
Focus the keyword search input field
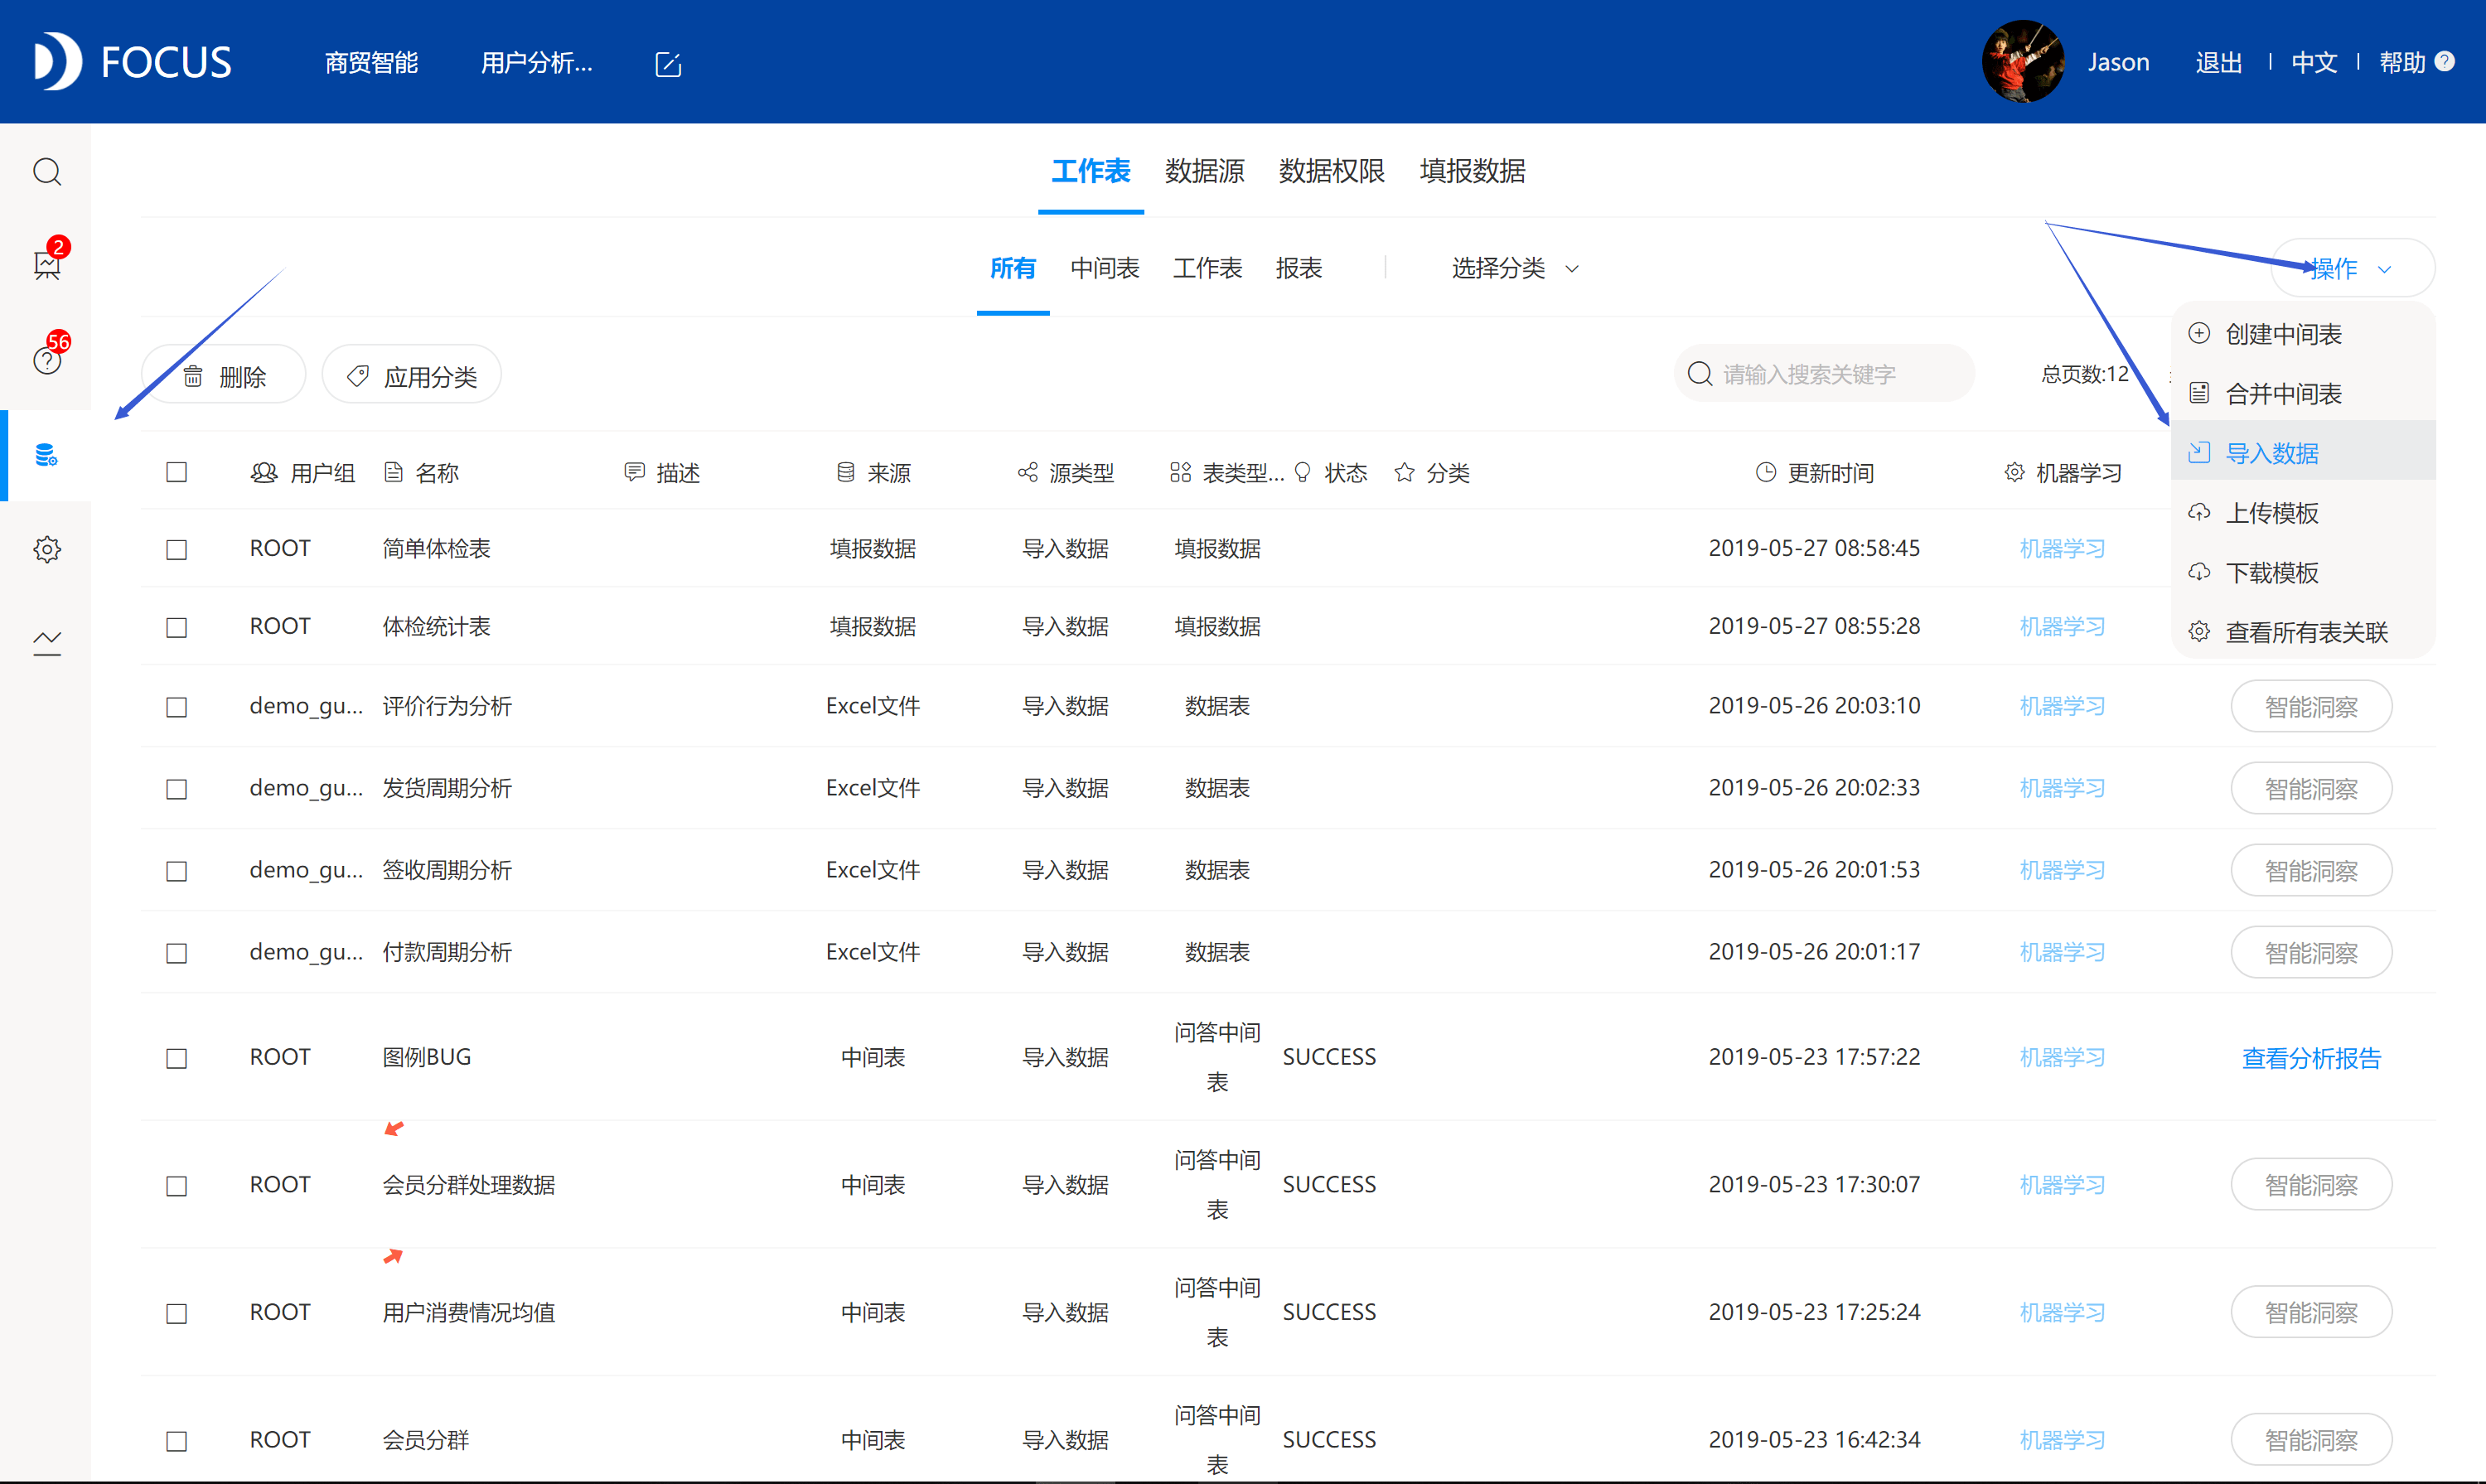click(x=1824, y=374)
